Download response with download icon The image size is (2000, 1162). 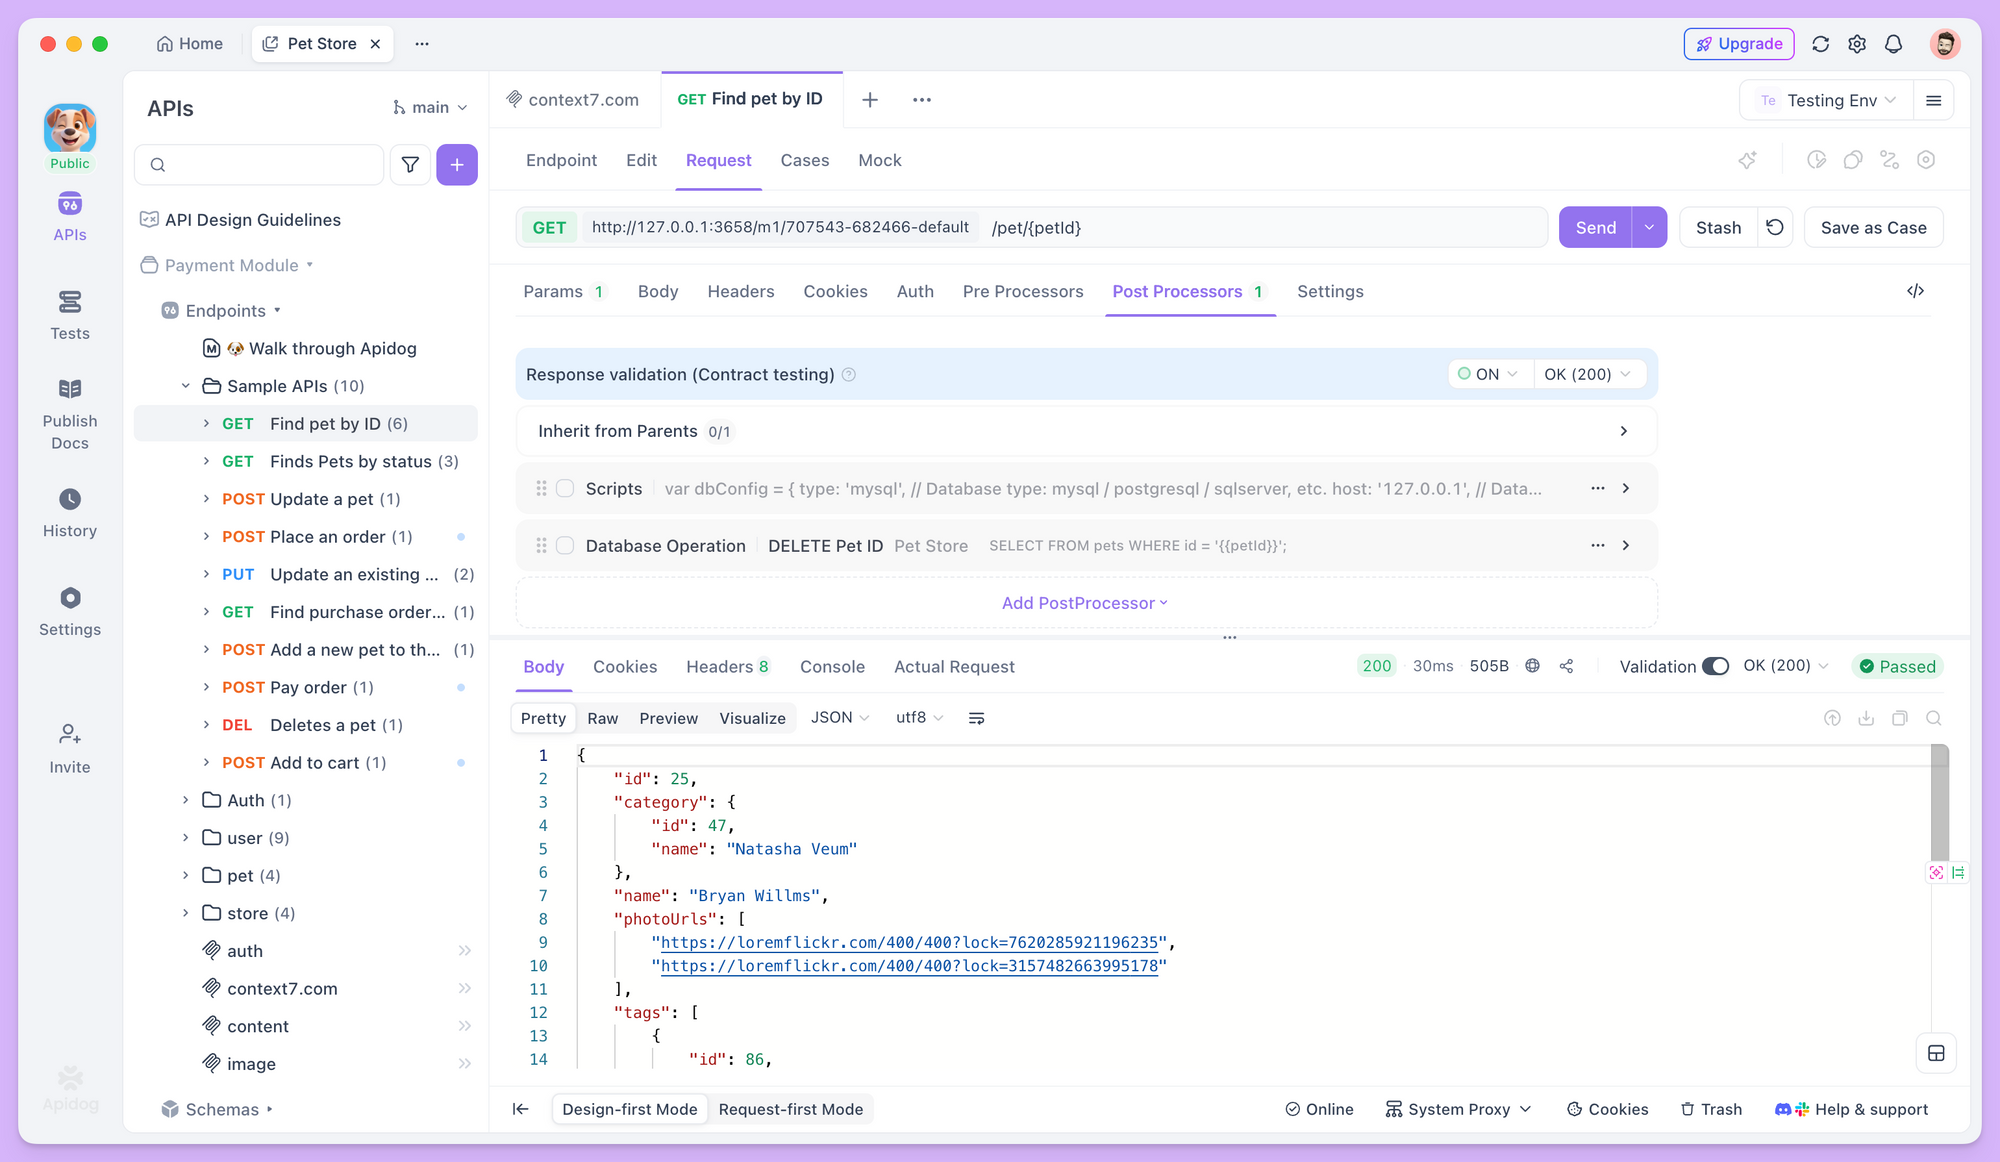point(1866,718)
